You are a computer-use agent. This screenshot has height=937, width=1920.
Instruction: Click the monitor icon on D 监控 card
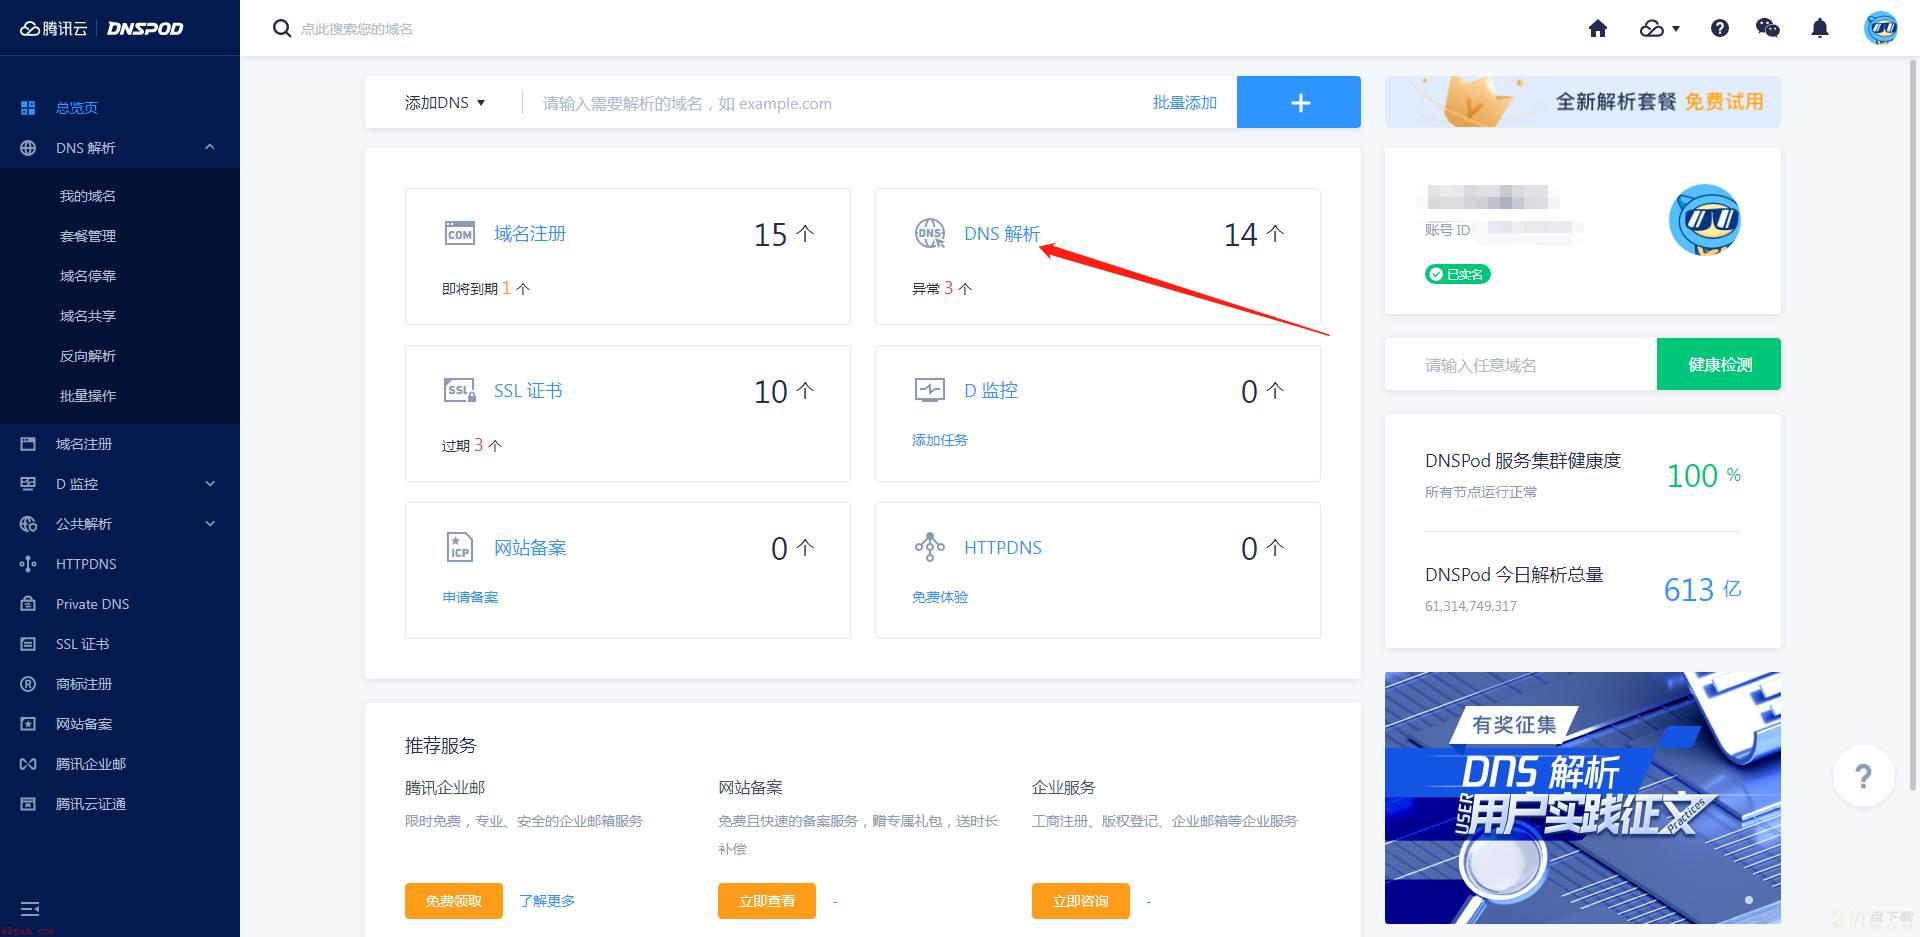[x=930, y=390]
